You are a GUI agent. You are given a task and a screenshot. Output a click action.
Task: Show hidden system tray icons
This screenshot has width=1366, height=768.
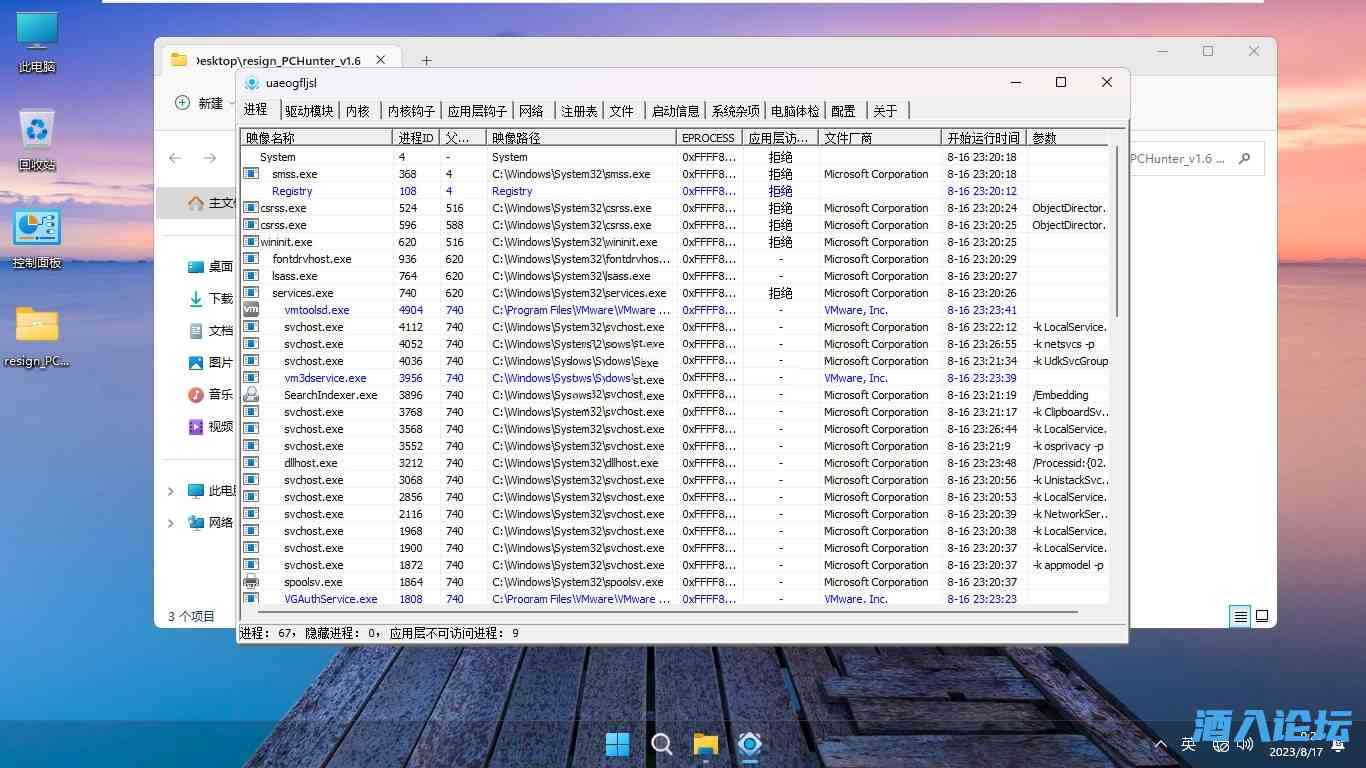coord(1160,744)
